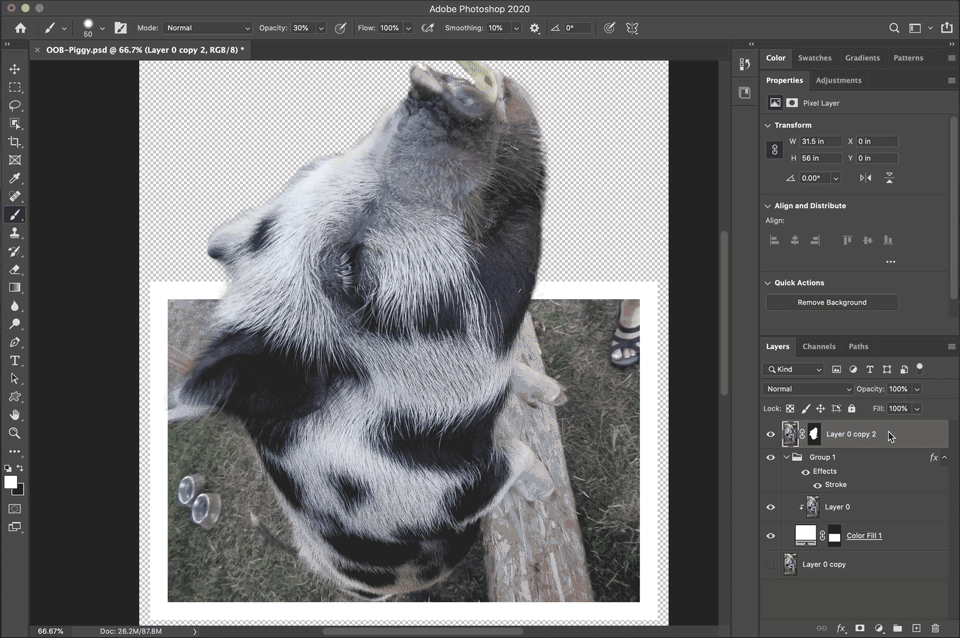The width and height of the screenshot is (960, 638).
Task: Open Edit Toolbar three-dots menu
Action: pyautogui.click(x=15, y=451)
